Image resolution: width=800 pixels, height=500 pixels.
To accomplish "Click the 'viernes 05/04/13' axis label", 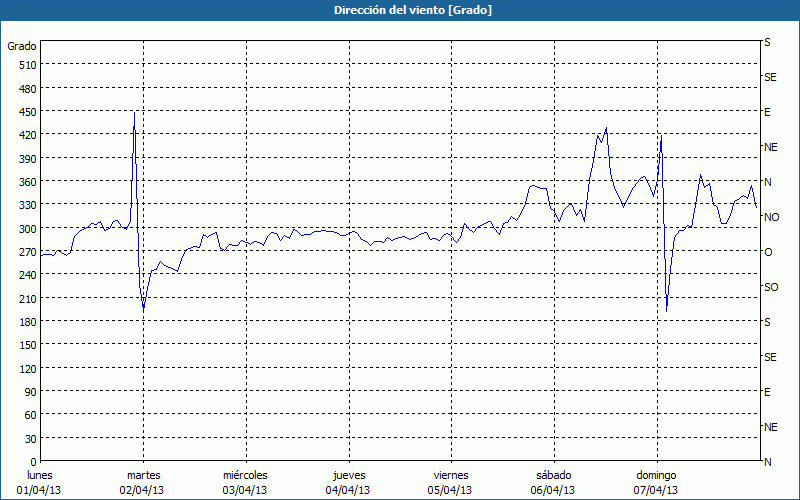I will point(450,482).
